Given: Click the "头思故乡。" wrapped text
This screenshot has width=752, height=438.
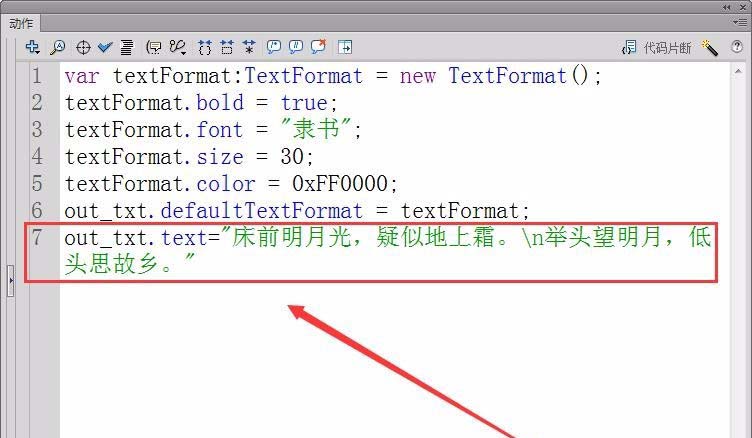Looking at the screenshot, I should click(119, 263).
